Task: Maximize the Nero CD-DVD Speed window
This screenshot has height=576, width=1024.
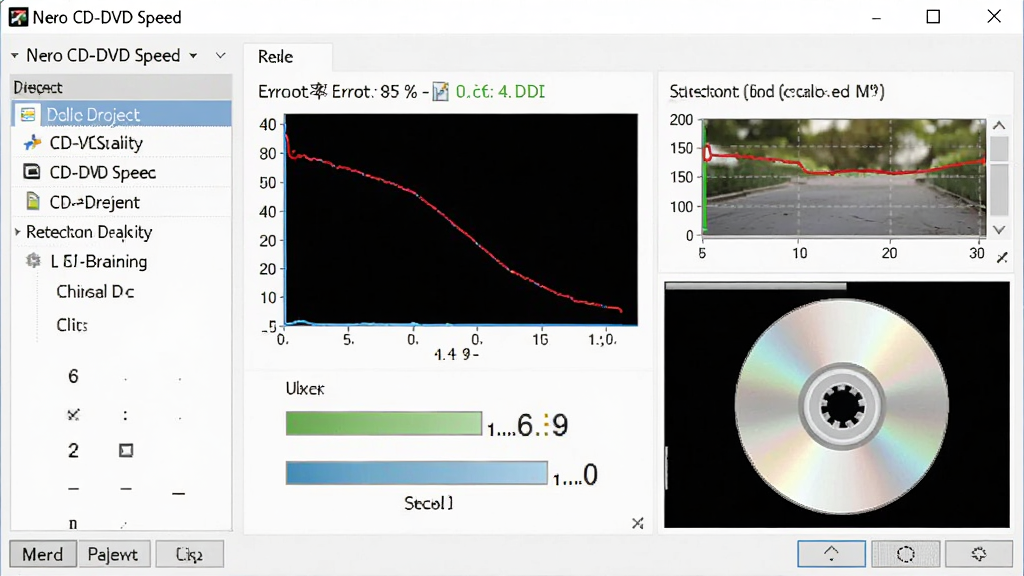Action: pos(933,17)
